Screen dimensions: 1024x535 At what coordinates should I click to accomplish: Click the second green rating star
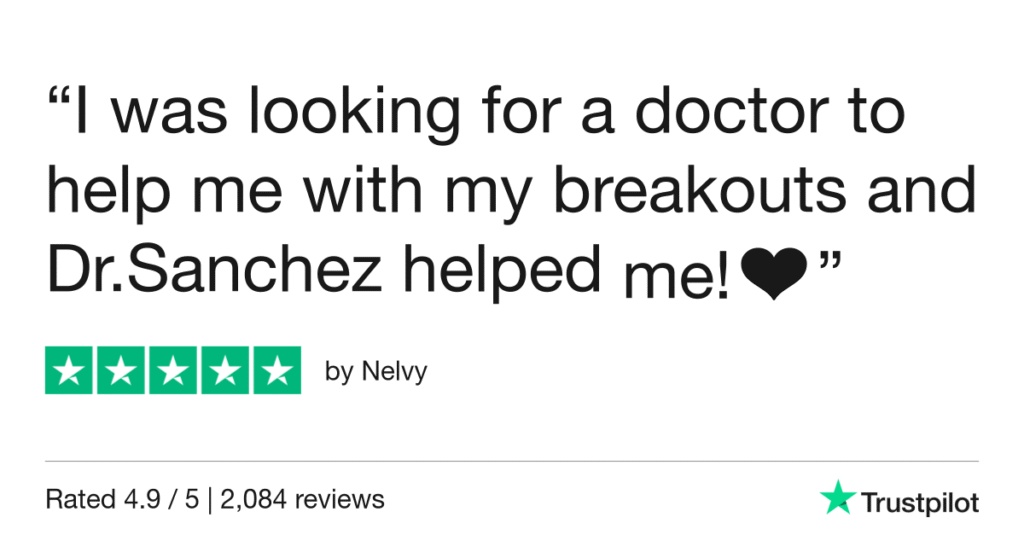click(122, 371)
